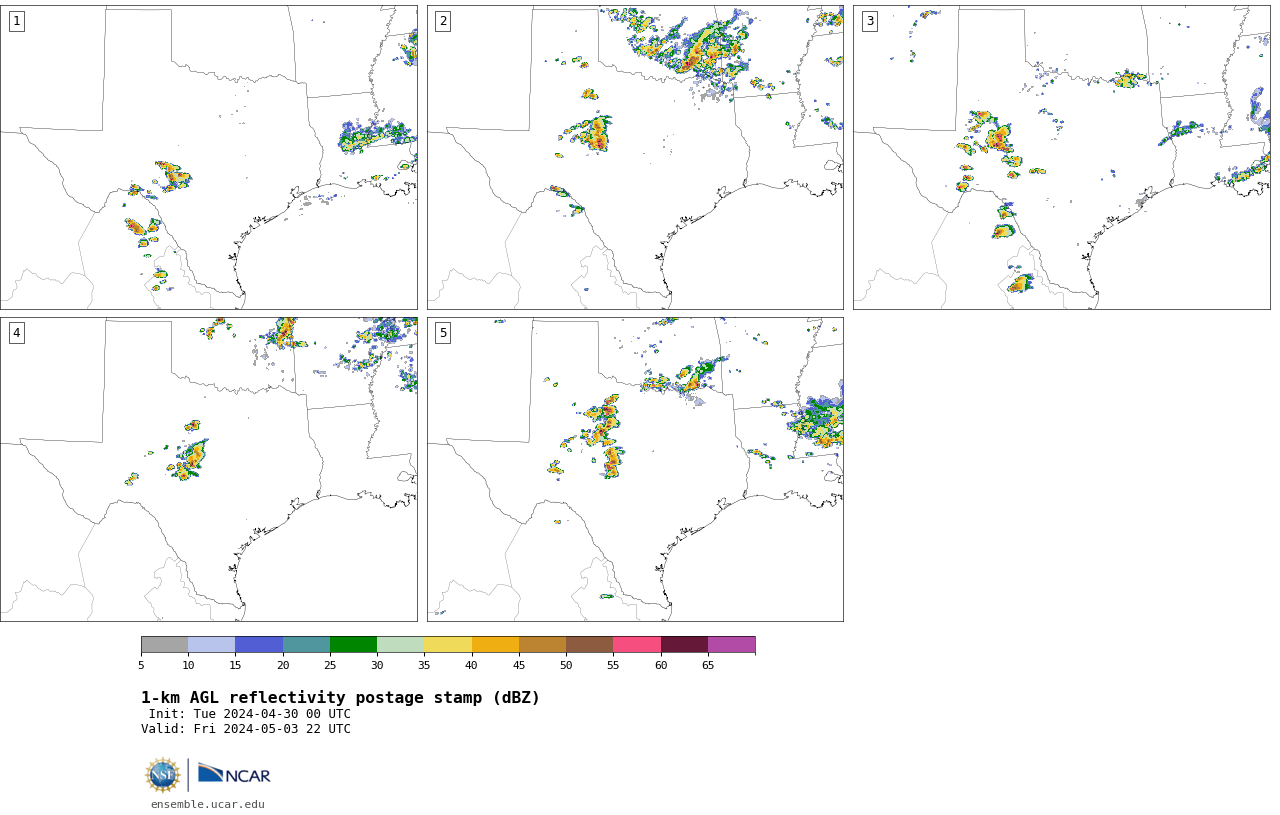
Task: Click the 'Init: Tue 2024-04-30 00 UTC' text
Action: click(x=250, y=714)
